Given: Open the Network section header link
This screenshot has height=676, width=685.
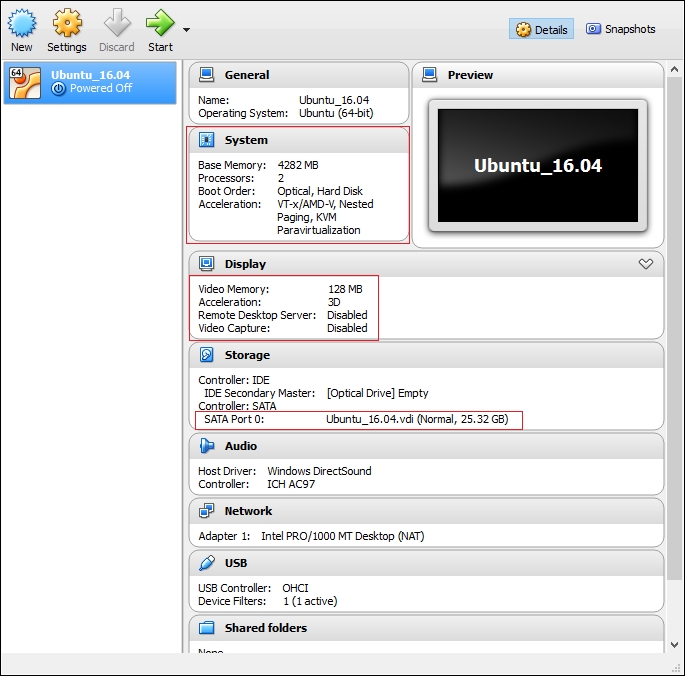Looking at the screenshot, I should (x=248, y=511).
